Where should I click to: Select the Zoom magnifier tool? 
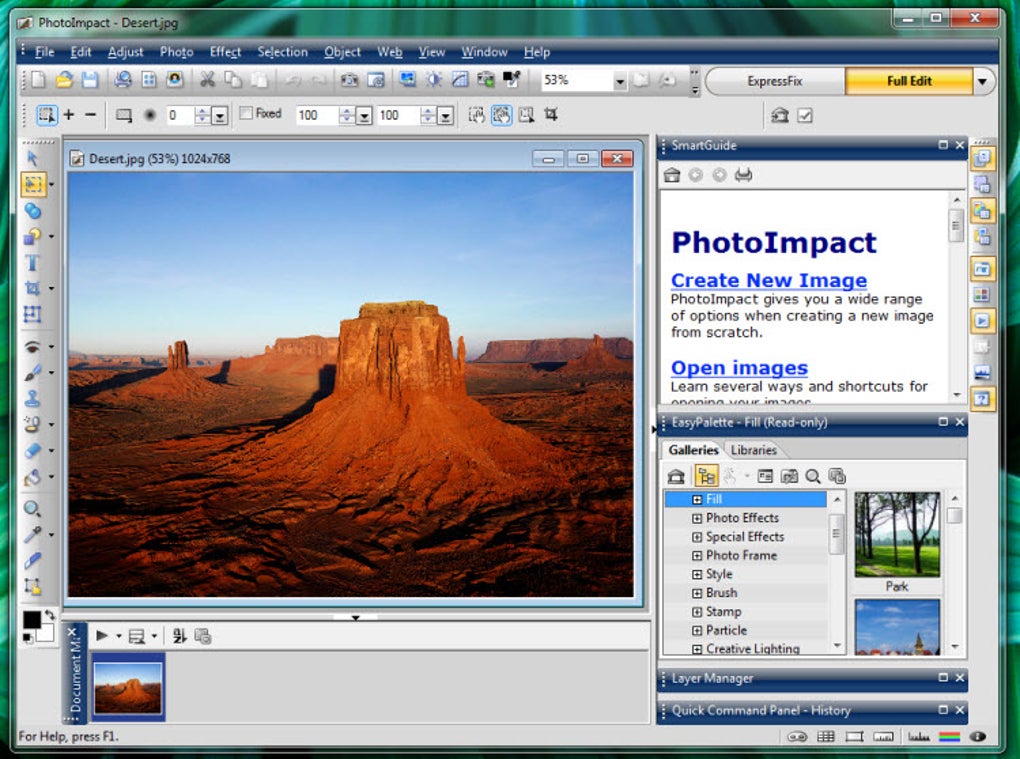(x=32, y=509)
